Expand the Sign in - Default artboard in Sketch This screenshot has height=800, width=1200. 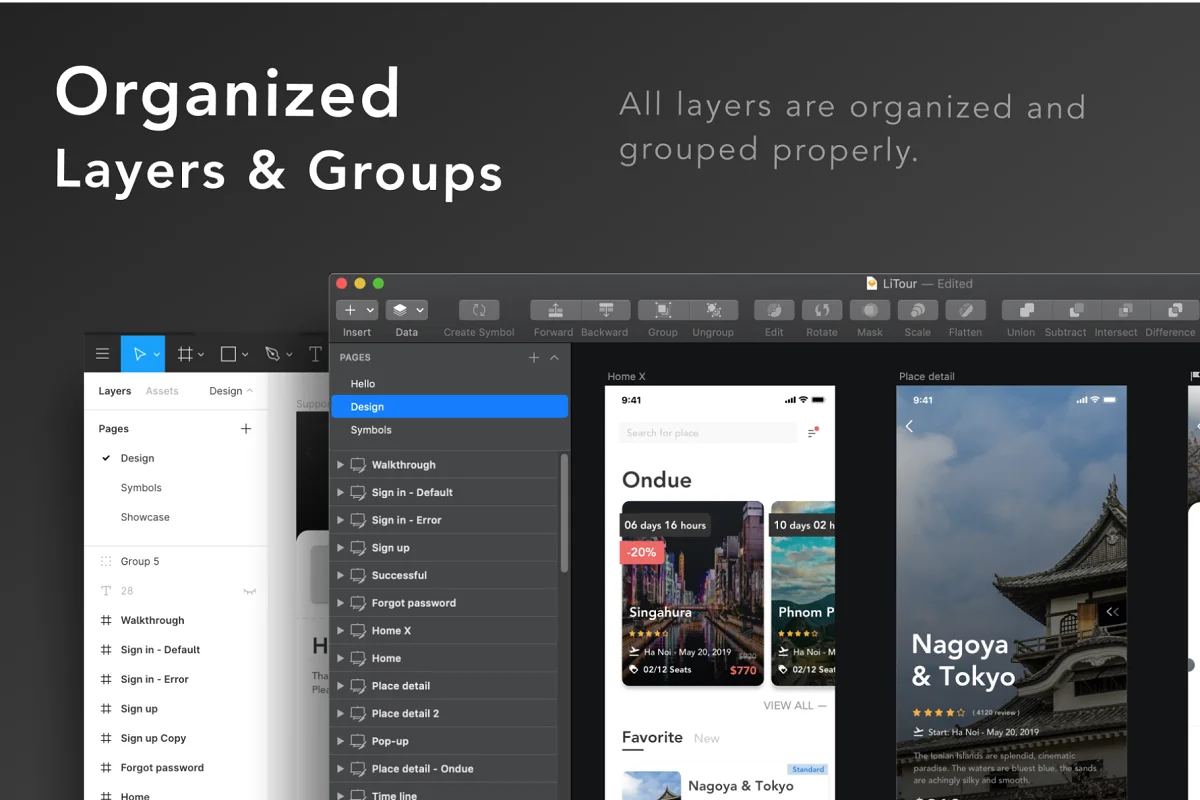click(x=340, y=493)
